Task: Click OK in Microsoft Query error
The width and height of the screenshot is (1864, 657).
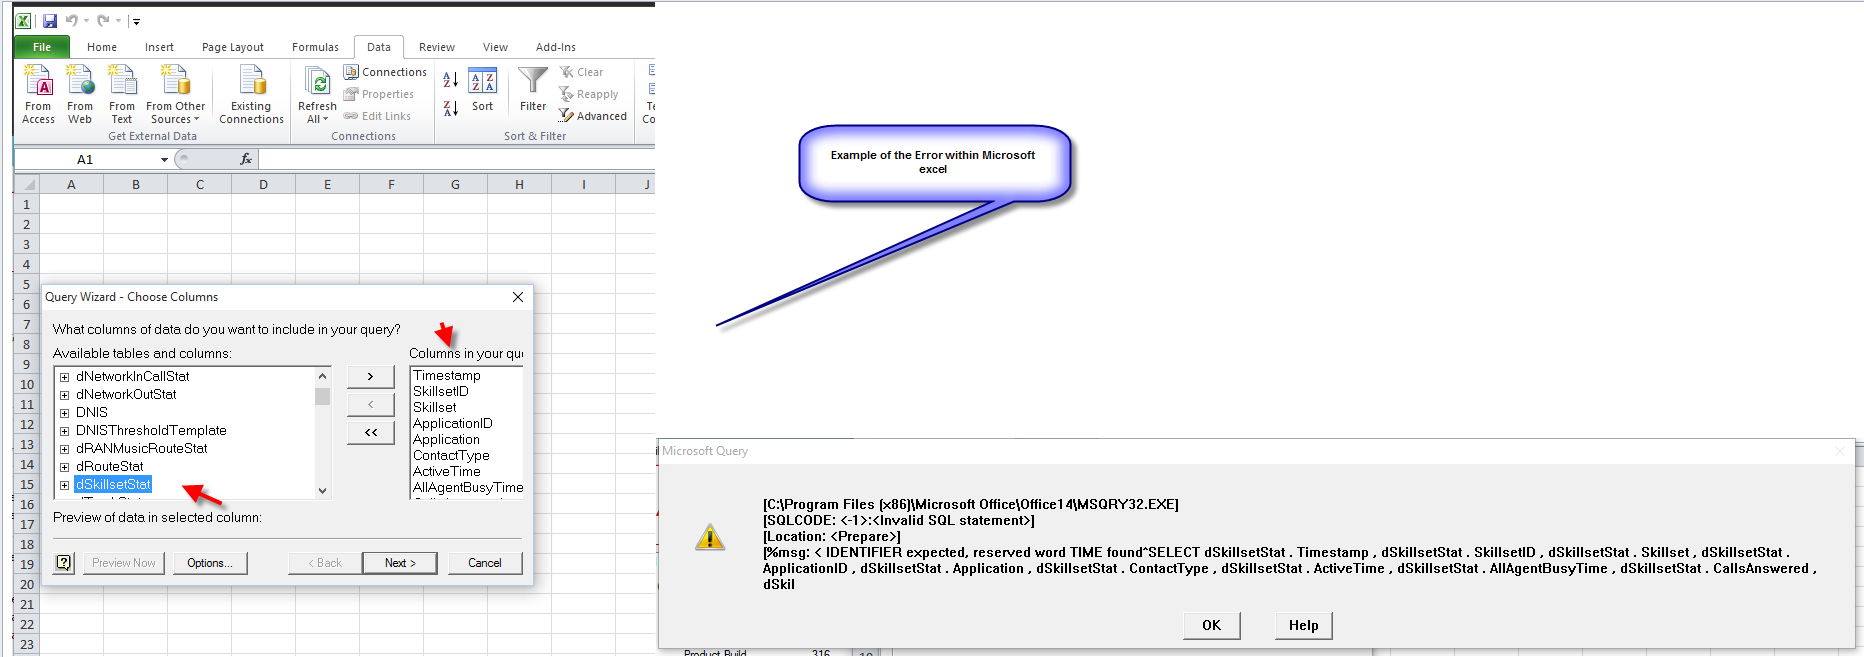Action: (x=1211, y=625)
